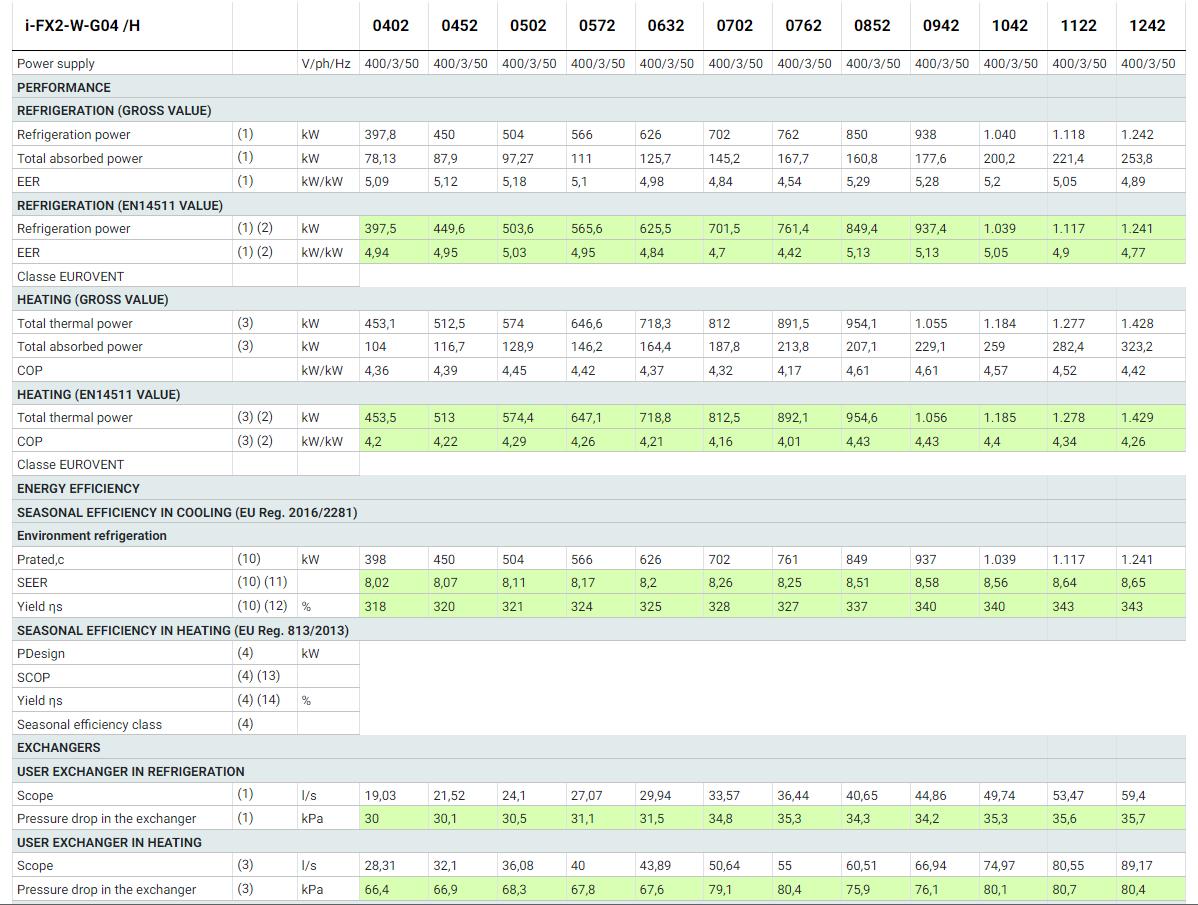Click the first Classe EUROVENT label under refrigeration
Screen dimensions: 1198x905
click(x=70, y=276)
